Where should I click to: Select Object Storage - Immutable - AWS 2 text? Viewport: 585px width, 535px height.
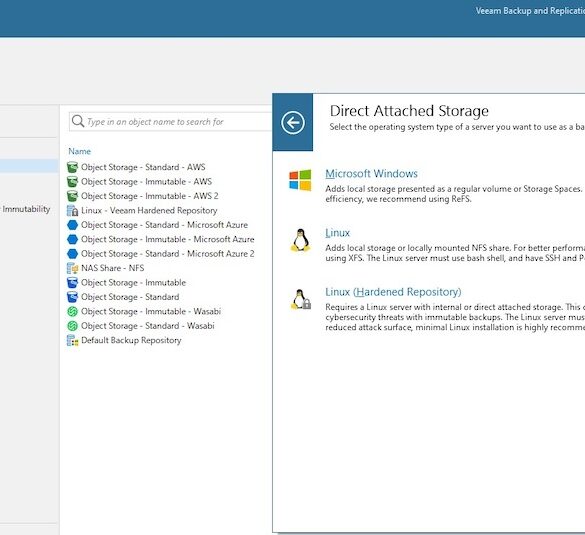click(x=150, y=196)
